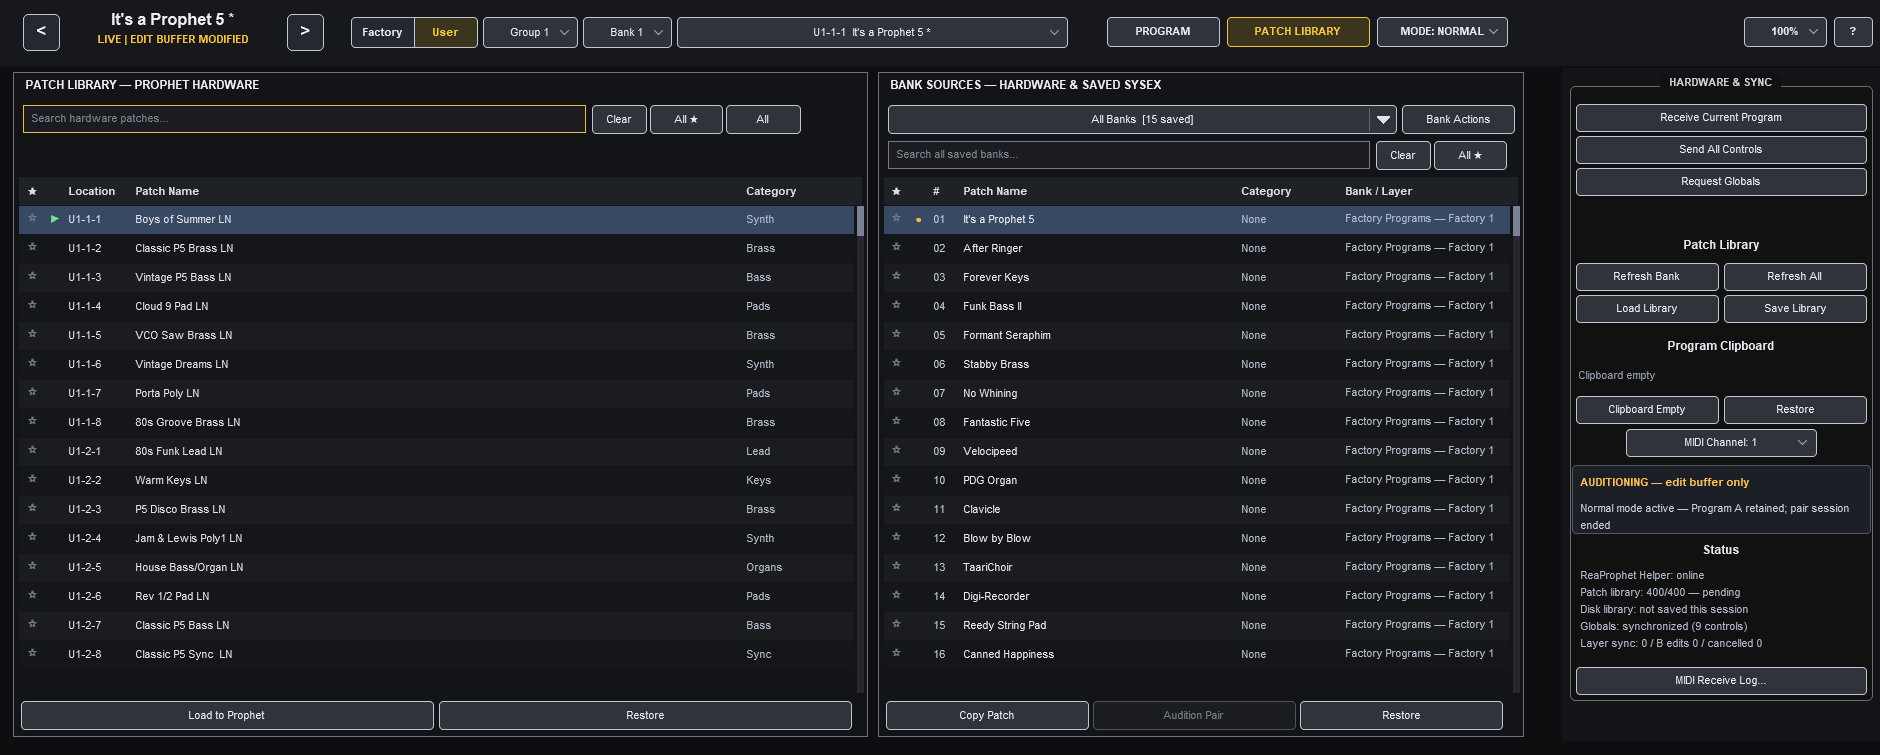Screen dimensions: 1880x755
Task: Open the U1-1-1 It's a Prophet 5 program selector
Action: [x=872, y=32]
